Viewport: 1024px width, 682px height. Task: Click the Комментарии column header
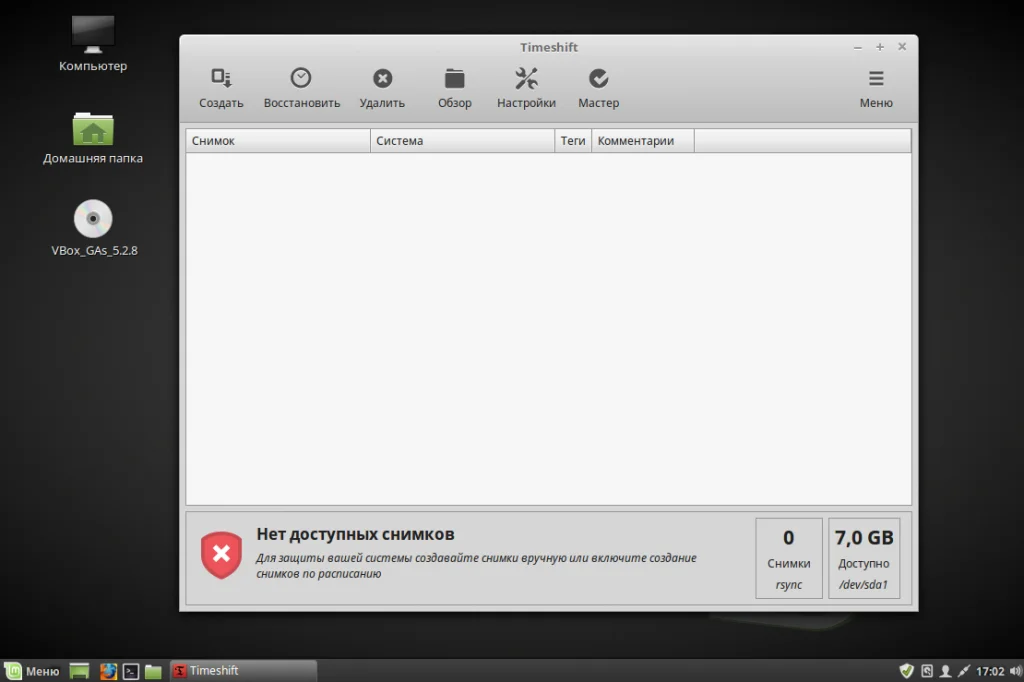click(643, 140)
